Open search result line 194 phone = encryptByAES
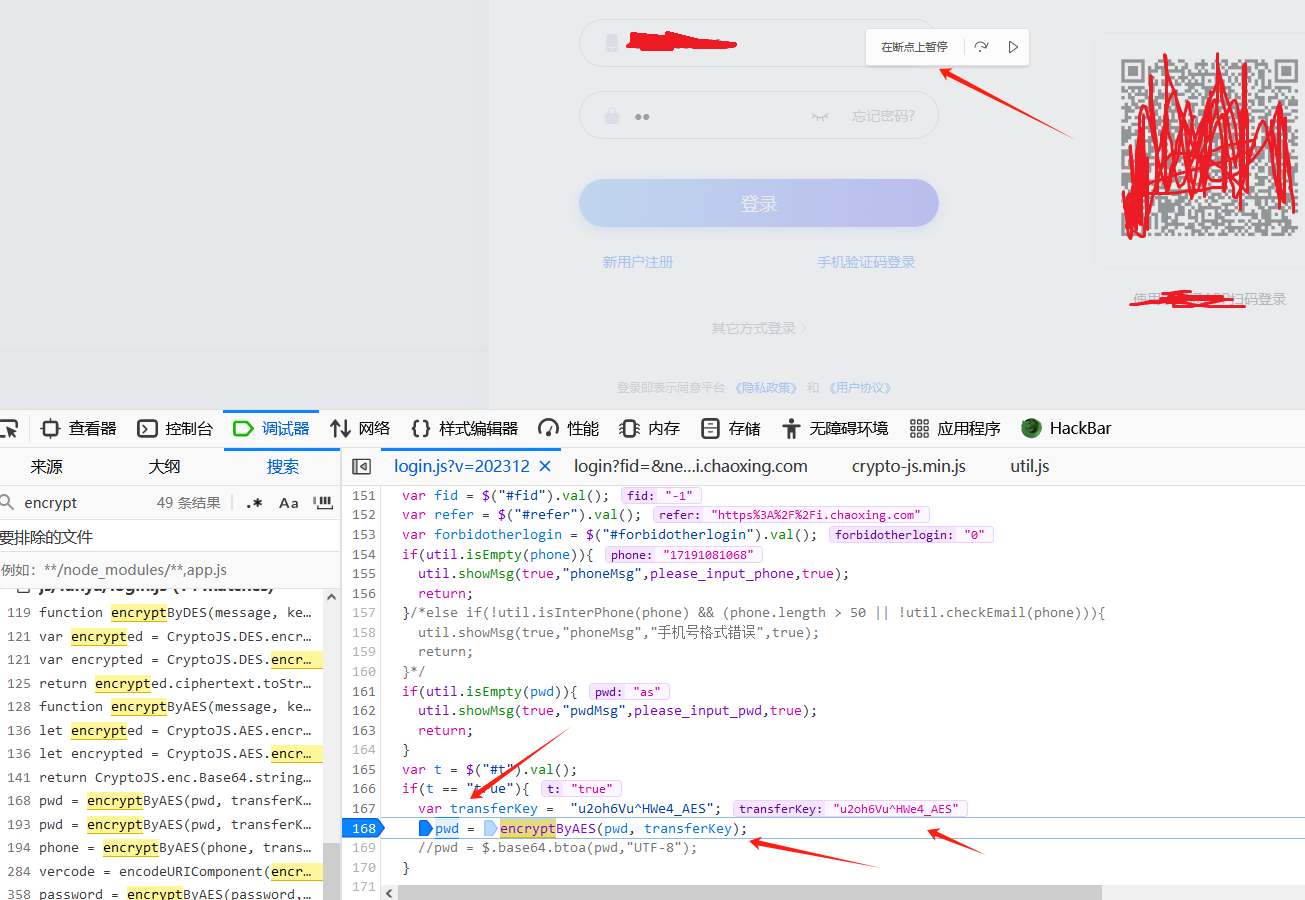This screenshot has width=1305, height=900. click(x=162, y=848)
